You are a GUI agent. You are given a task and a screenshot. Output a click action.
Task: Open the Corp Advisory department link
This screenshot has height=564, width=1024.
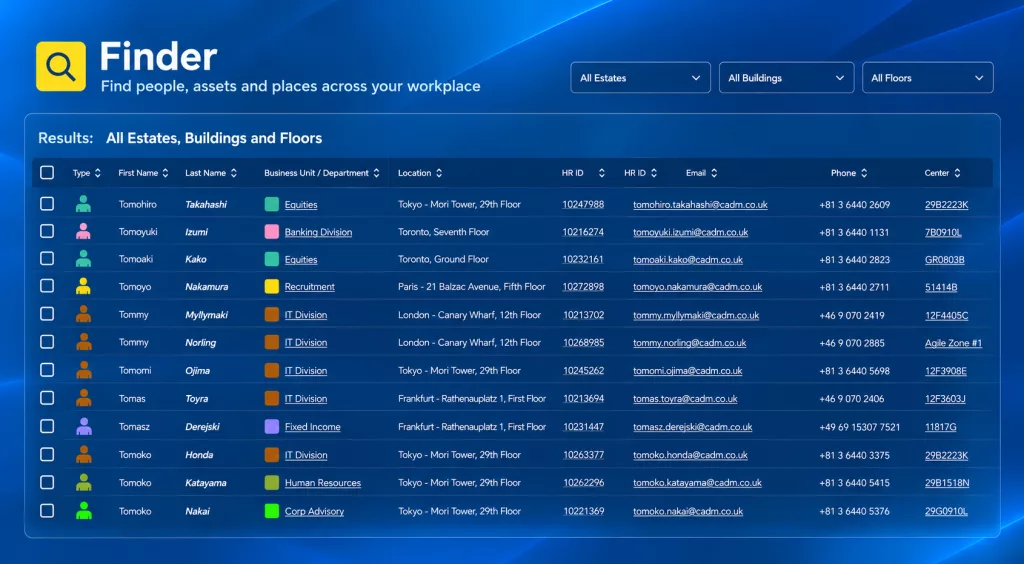coord(314,511)
